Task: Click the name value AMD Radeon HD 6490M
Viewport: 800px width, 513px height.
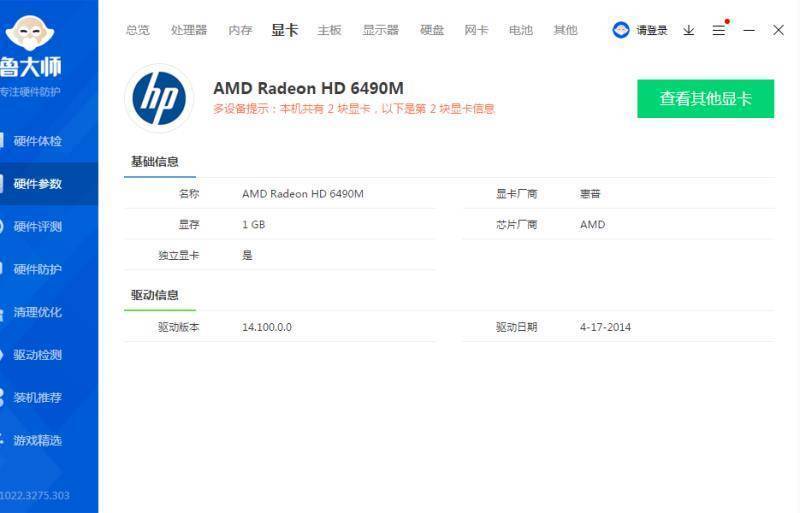Action: click(303, 194)
